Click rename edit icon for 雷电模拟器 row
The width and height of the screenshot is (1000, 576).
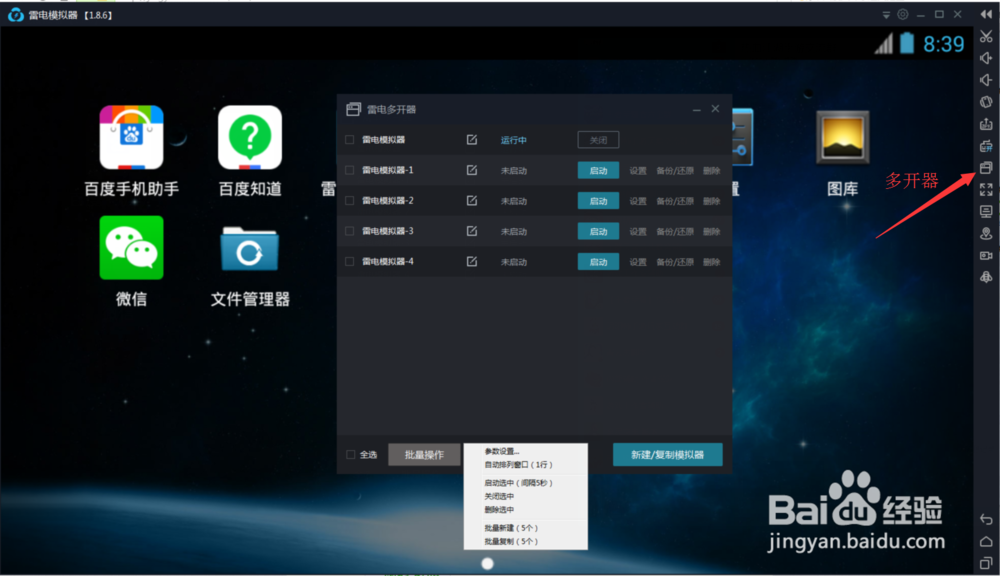click(472, 140)
